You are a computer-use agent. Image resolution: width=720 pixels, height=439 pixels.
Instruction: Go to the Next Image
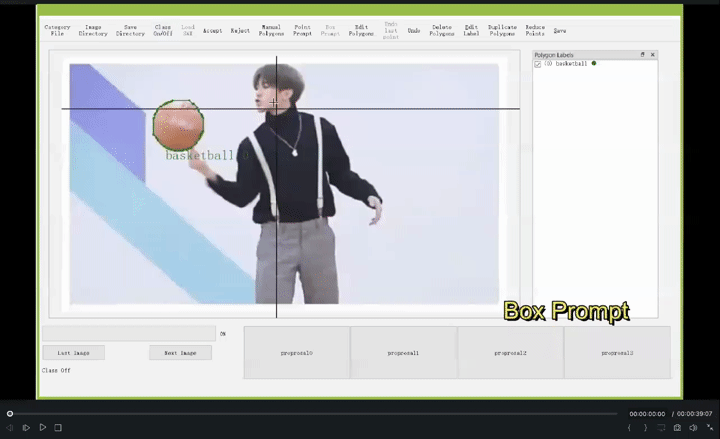point(180,353)
